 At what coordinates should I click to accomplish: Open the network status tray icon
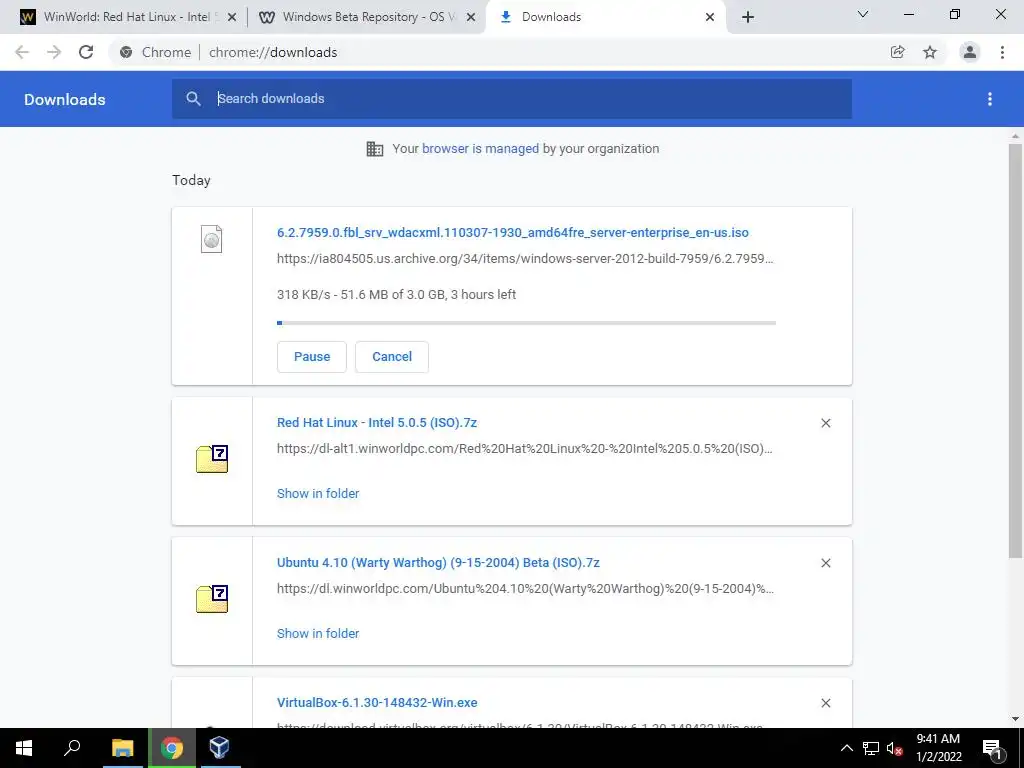(x=871, y=748)
